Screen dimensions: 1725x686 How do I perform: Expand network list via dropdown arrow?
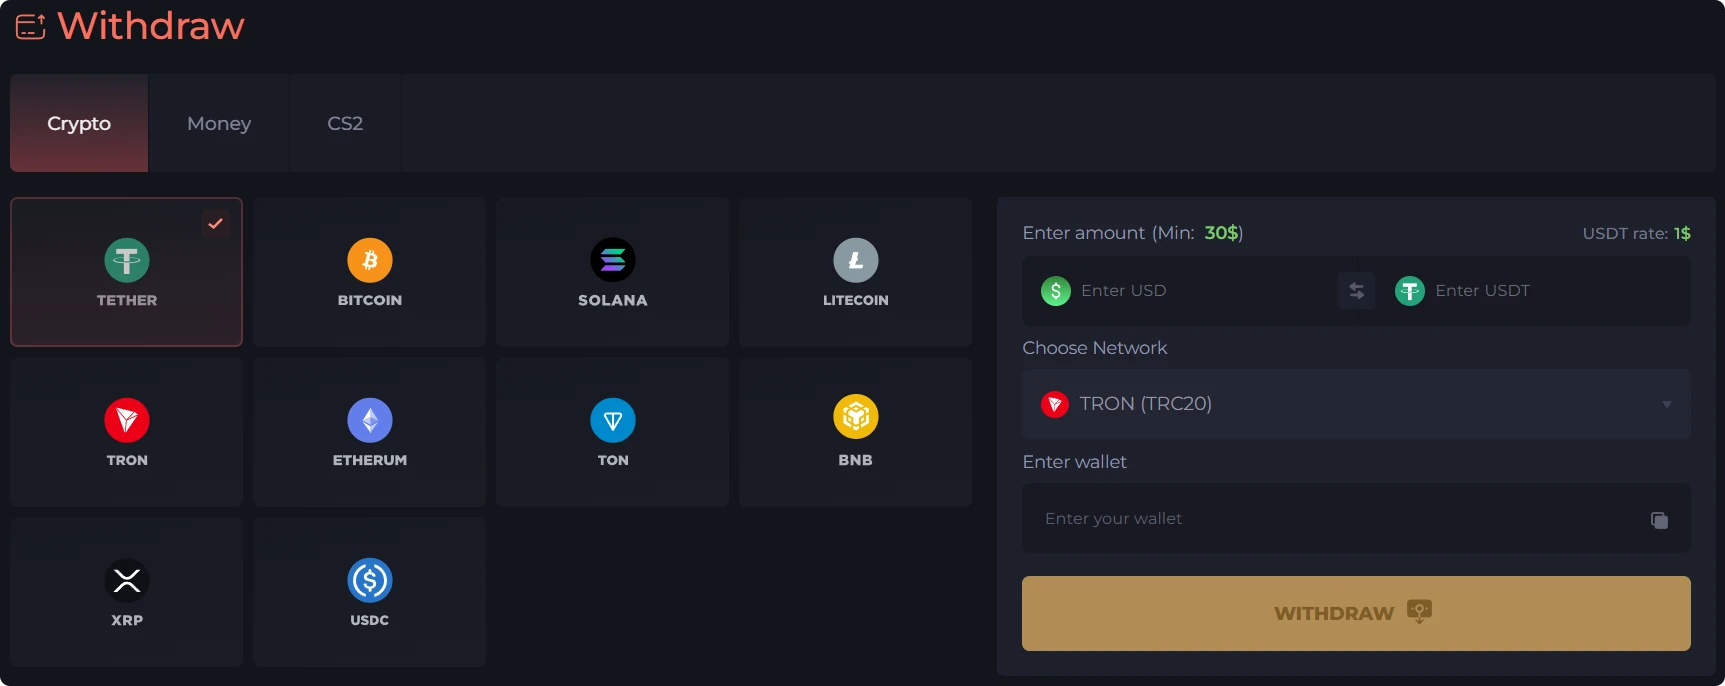tap(1667, 405)
